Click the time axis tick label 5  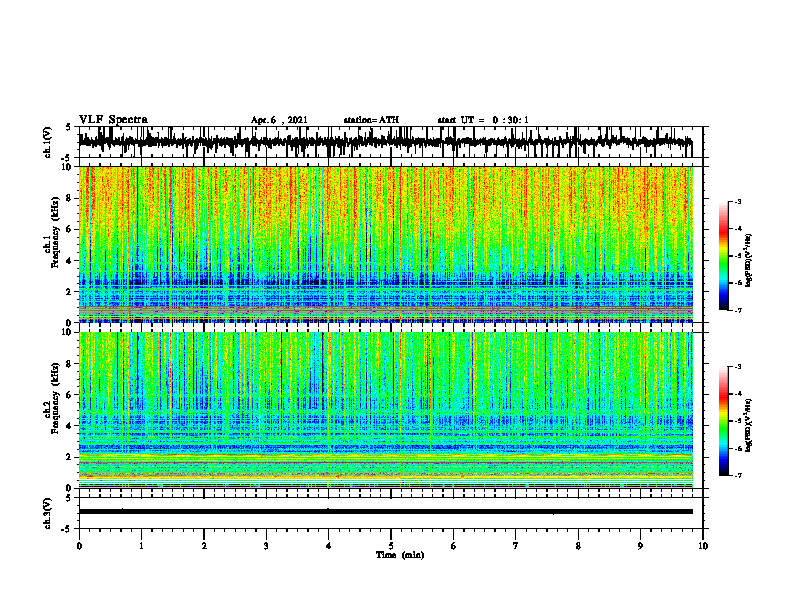pos(391,546)
